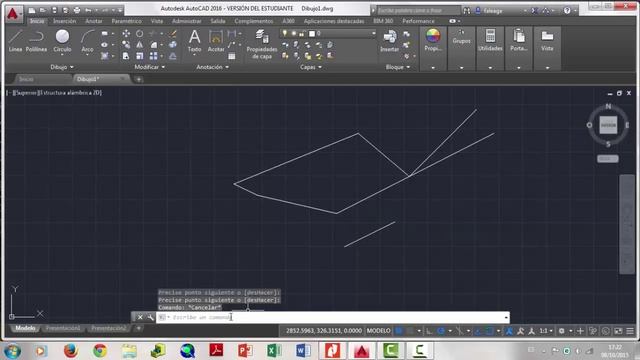Image resolution: width=640 pixels, height=360 pixels.
Task: Open Excel from the Windows taskbar
Action: point(274,351)
